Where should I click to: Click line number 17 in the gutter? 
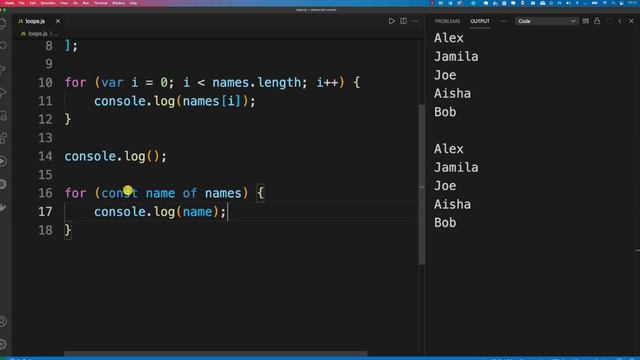pos(45,212)
